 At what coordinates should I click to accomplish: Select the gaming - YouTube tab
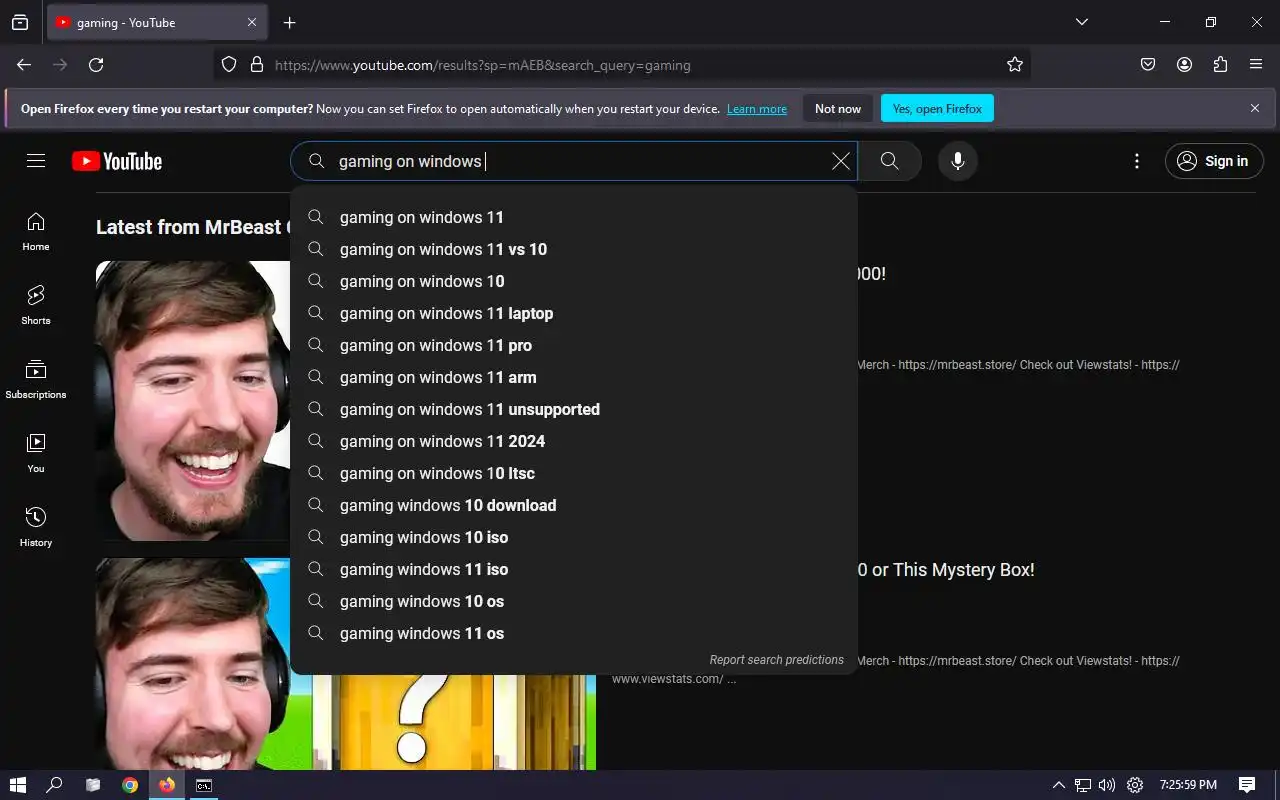click(157, 22)
